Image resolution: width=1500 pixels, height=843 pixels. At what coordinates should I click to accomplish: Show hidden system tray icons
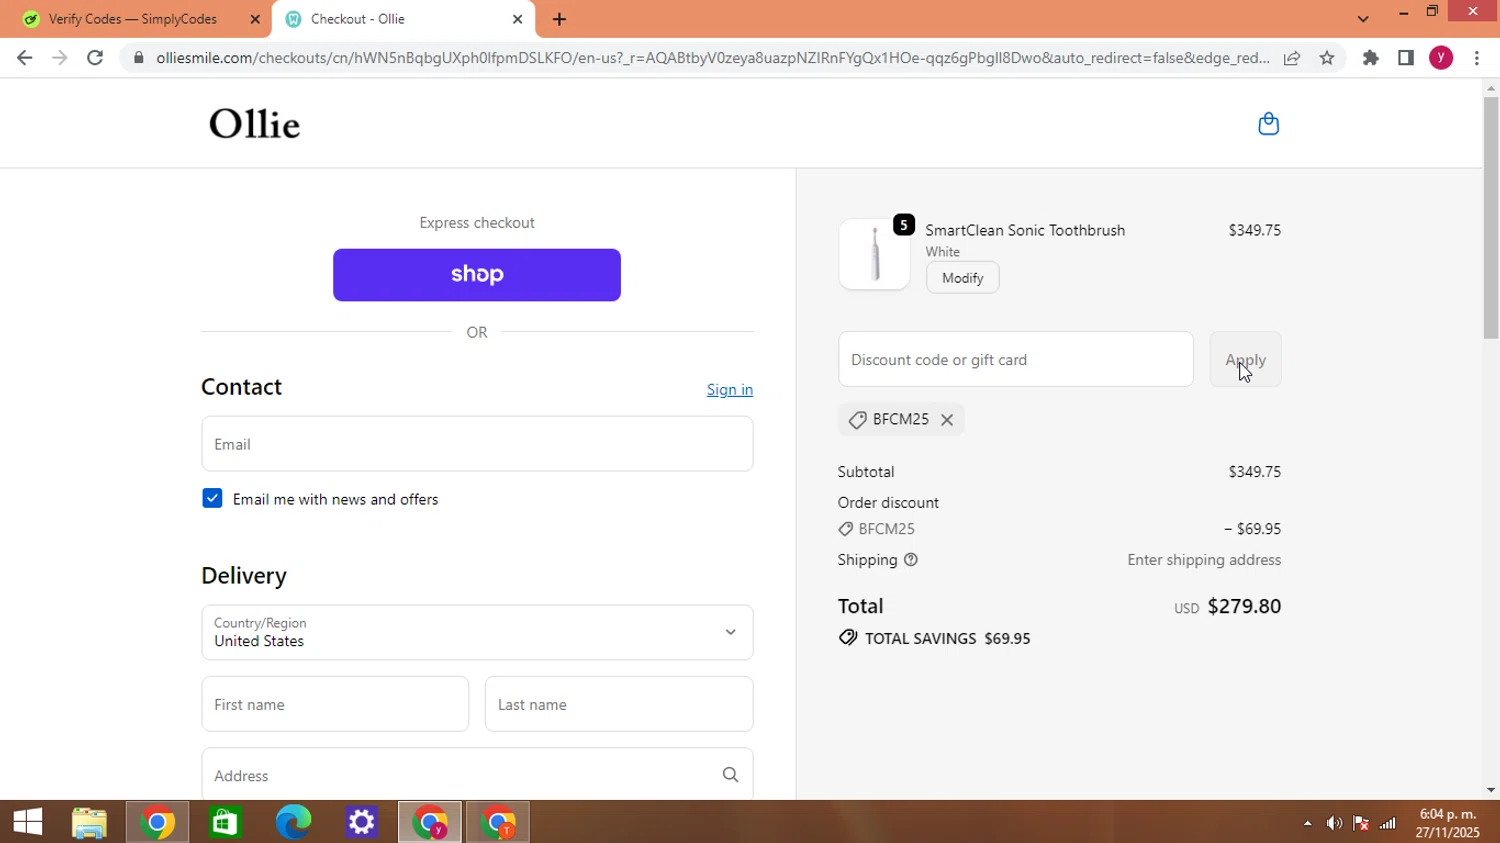1307,823
